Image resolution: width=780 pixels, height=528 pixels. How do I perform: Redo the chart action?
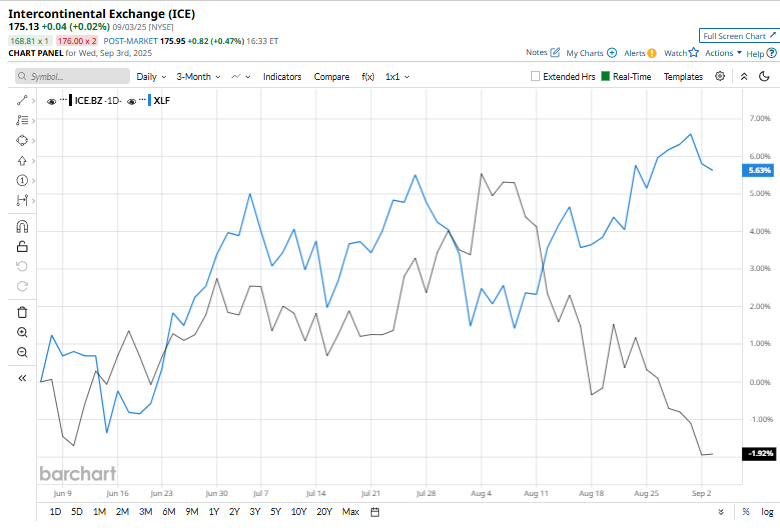coord(22,286)
